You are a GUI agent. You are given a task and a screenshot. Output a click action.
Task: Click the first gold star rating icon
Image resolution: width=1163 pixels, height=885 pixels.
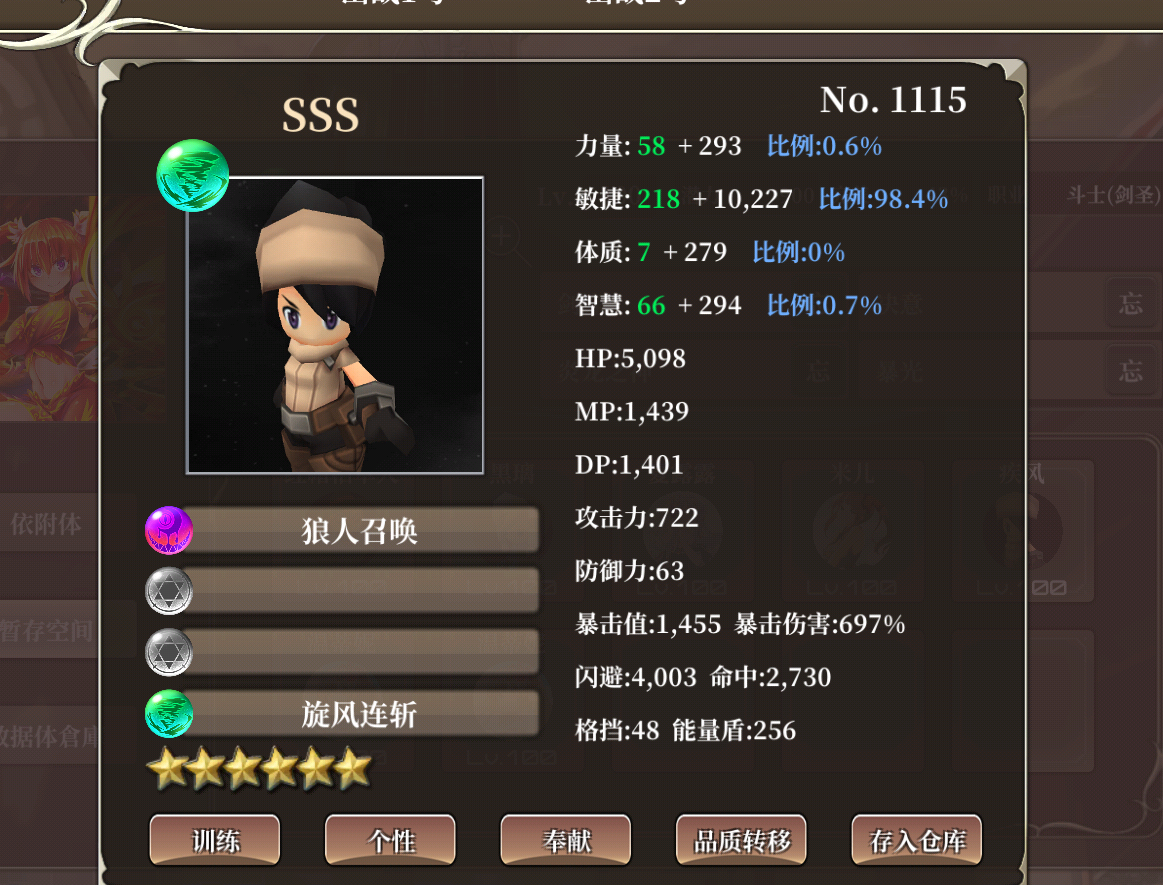pyautogui.click(x=168, y=769)
